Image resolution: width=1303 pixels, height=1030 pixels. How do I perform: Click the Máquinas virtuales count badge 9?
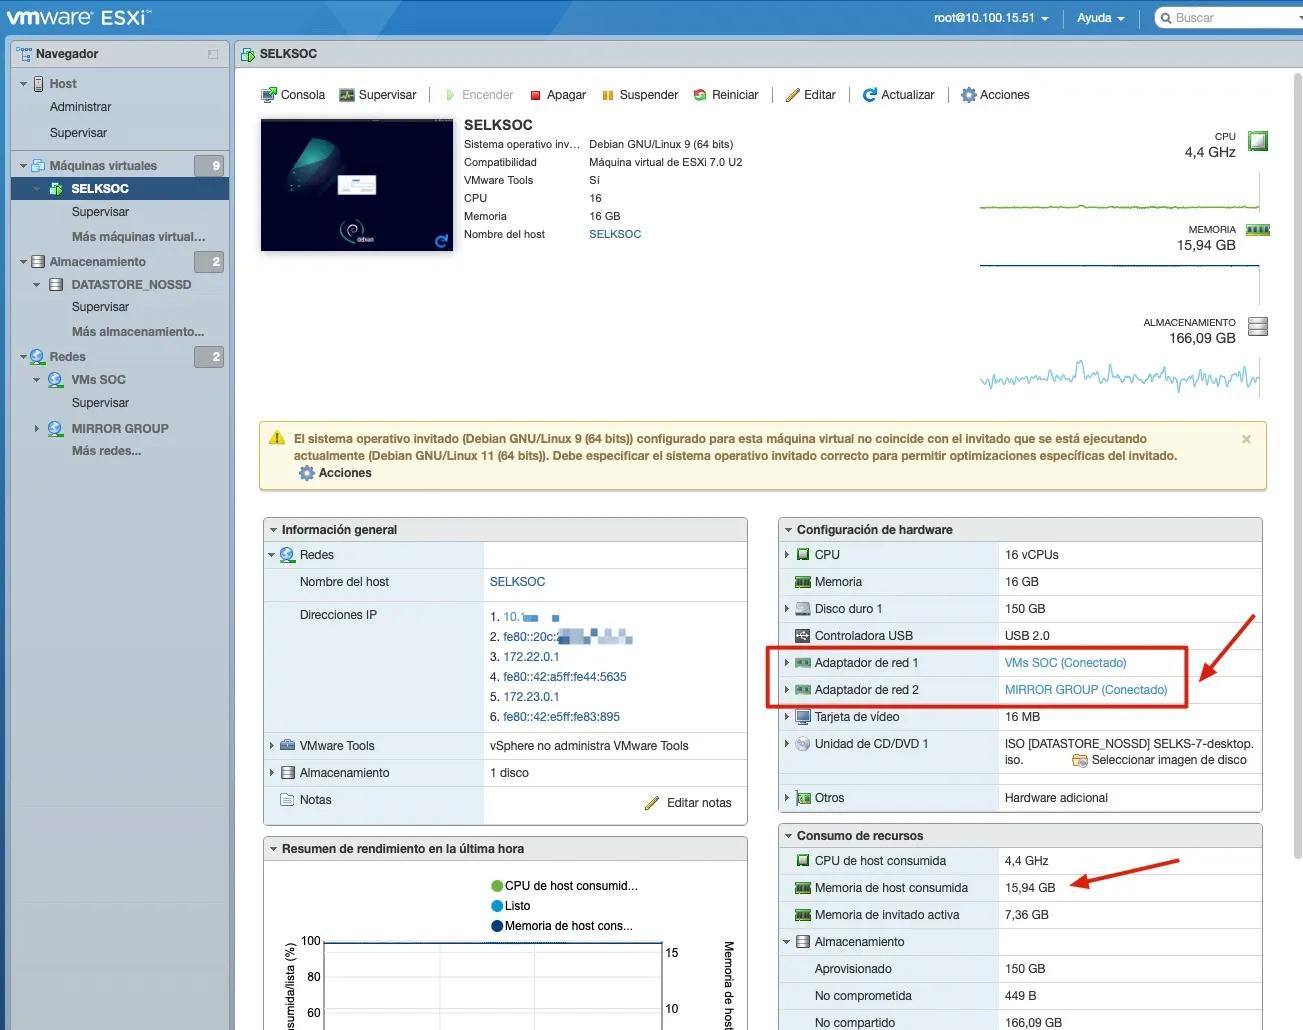coord(209,166)
